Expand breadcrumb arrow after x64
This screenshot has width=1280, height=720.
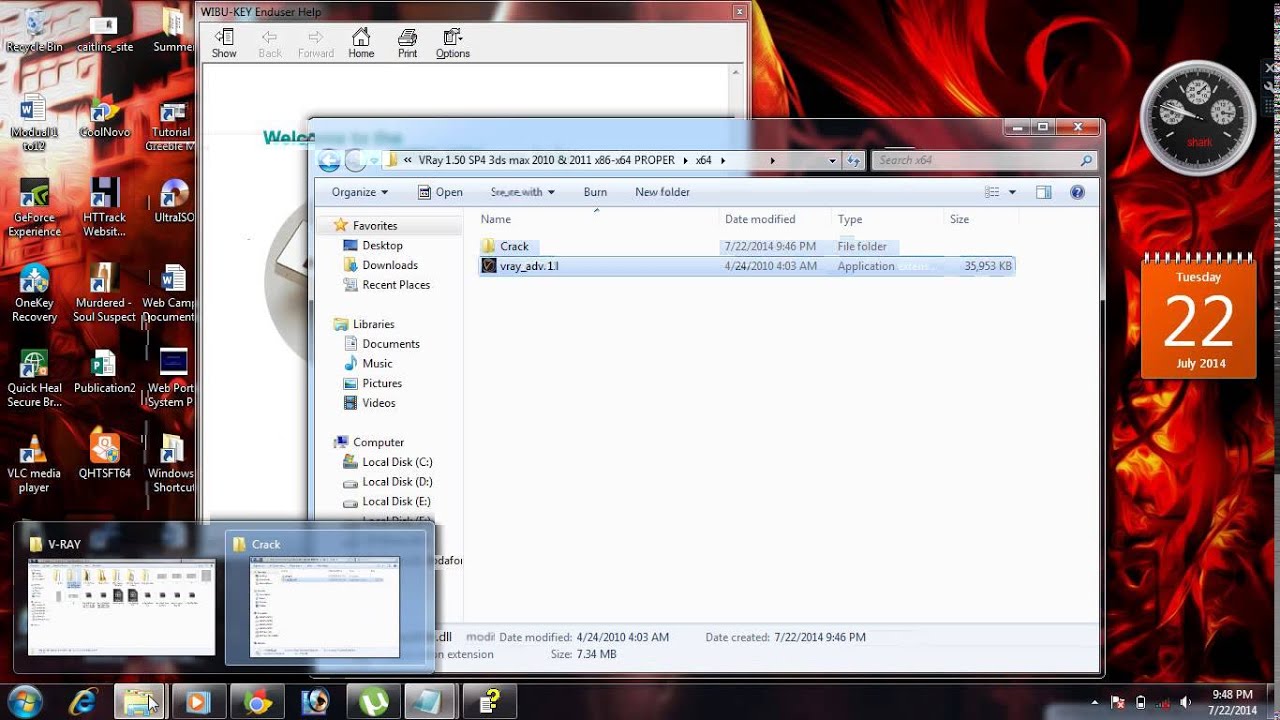pyautogui.click(x=723, y=160)
